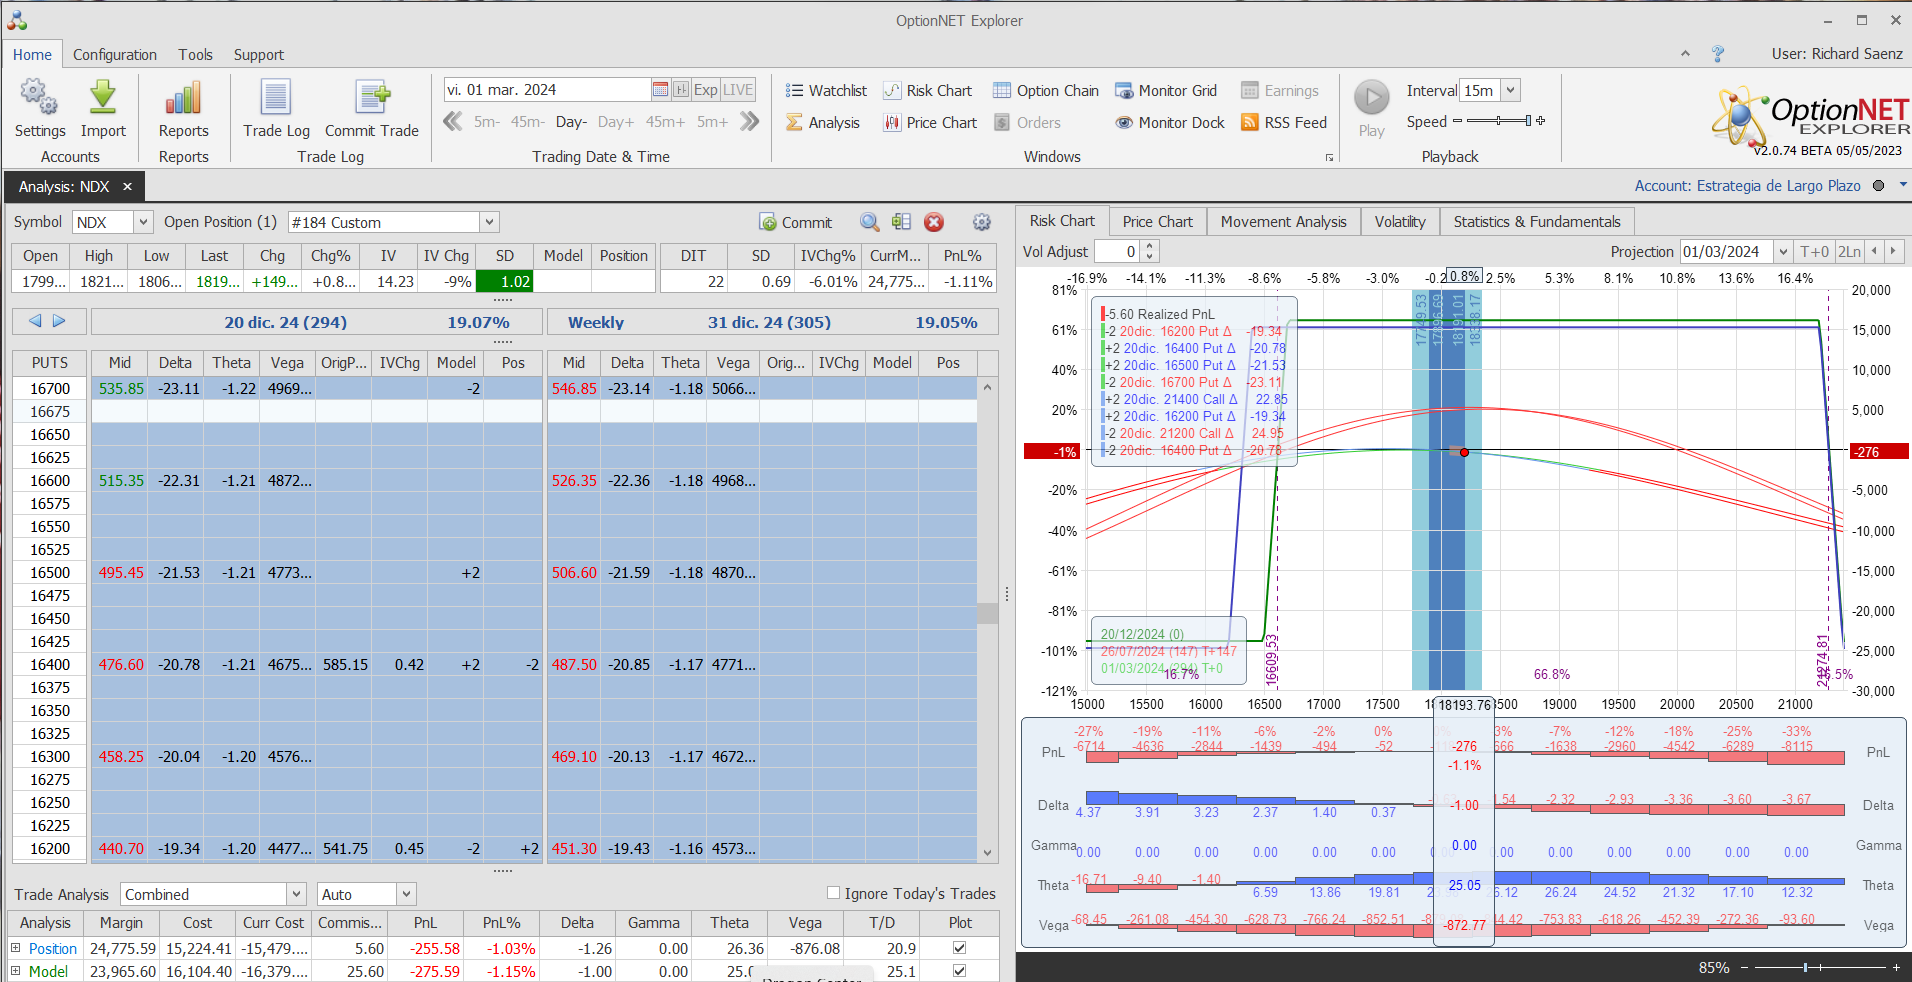Adjust the zoom slider at bottom right
1912x982 pixels.
pyautogui.click(x=1819, y=967)
